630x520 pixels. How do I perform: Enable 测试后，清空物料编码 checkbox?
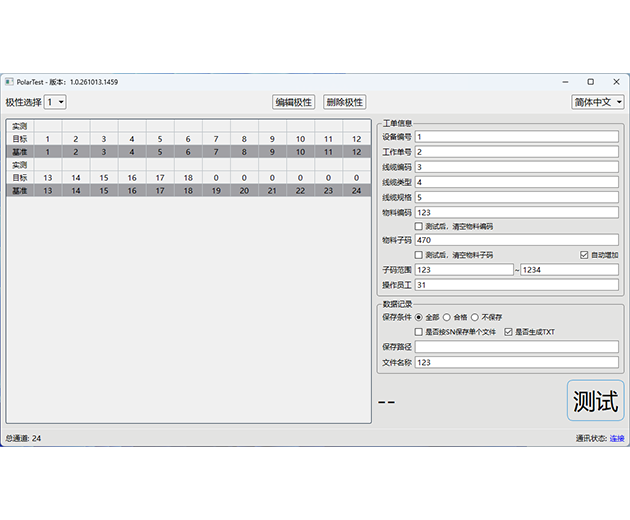[419, 226]
